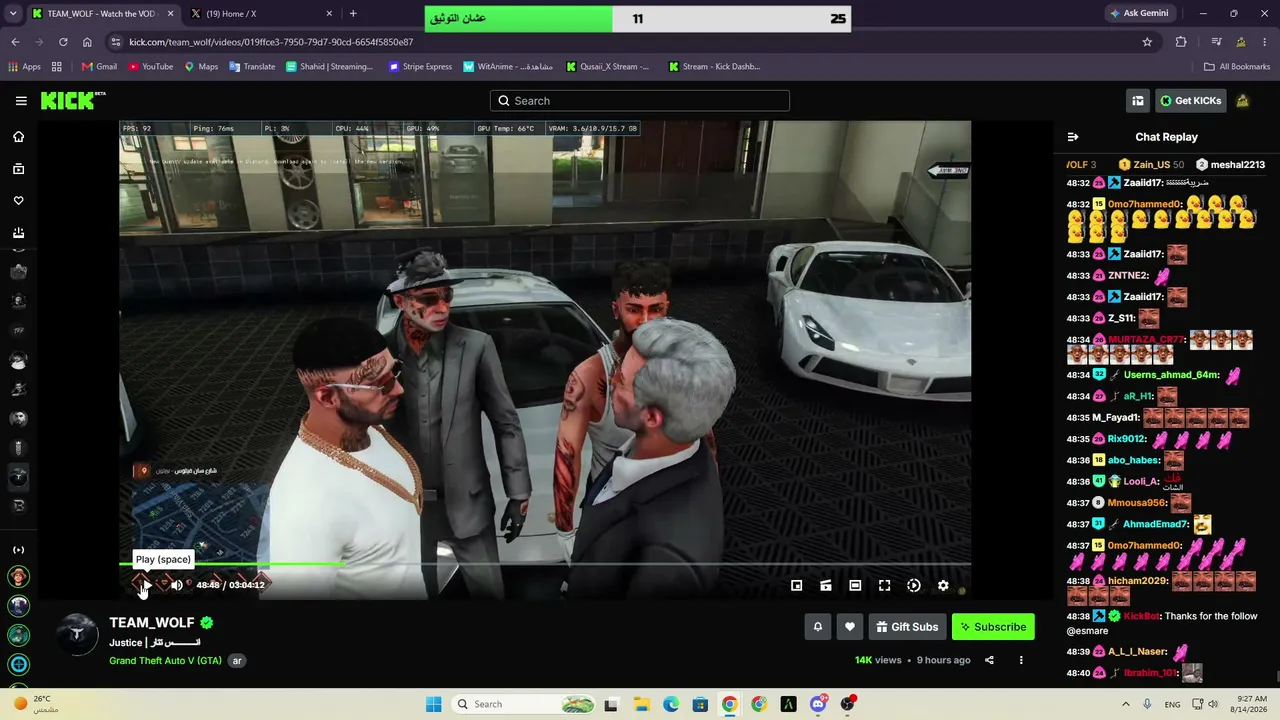Click the Gift Subs button
This screenshot has width=1280, height=720.
point(907,627)
